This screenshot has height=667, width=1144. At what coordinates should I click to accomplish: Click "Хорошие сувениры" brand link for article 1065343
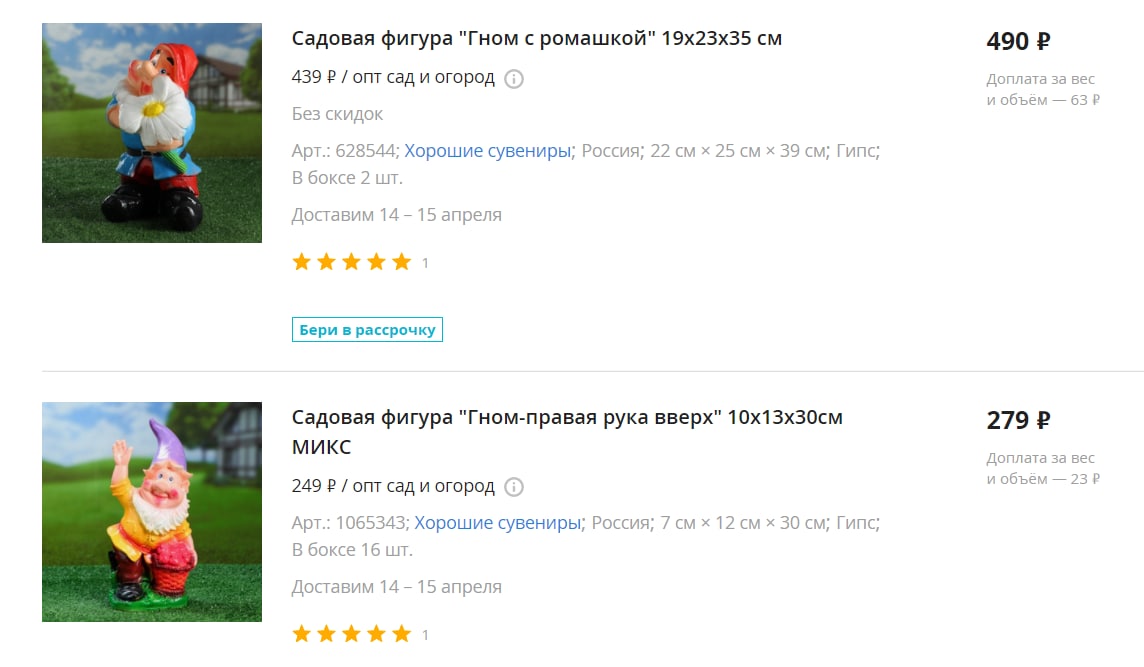click(498, 523)
